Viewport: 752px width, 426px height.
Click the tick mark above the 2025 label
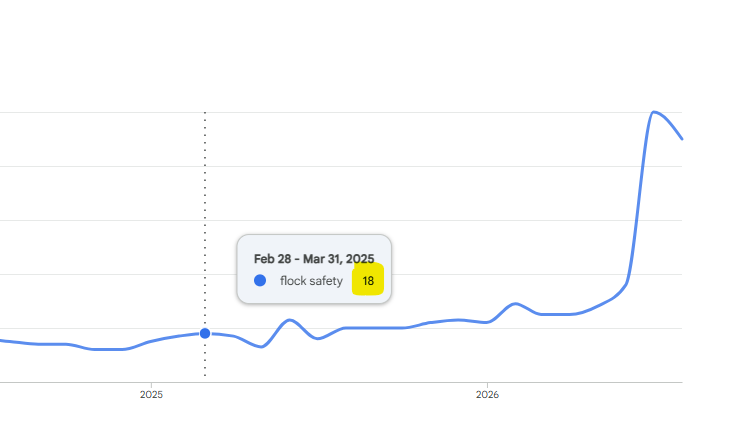[x=151, y=385]
